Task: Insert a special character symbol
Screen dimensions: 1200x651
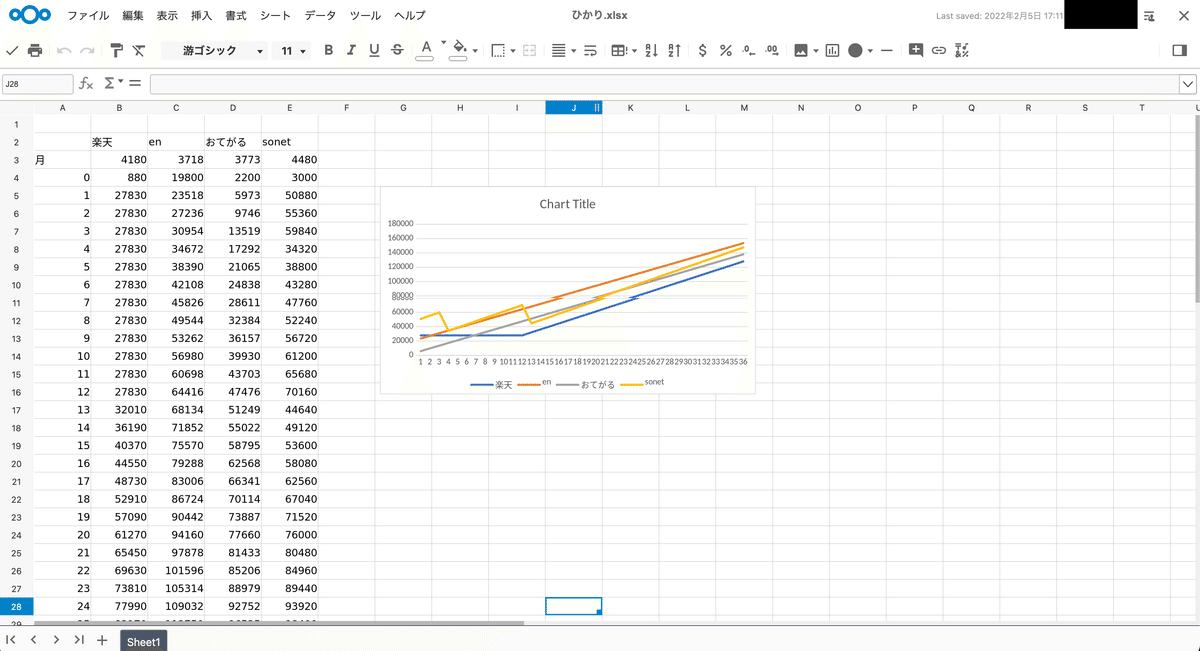Action: 962,50
